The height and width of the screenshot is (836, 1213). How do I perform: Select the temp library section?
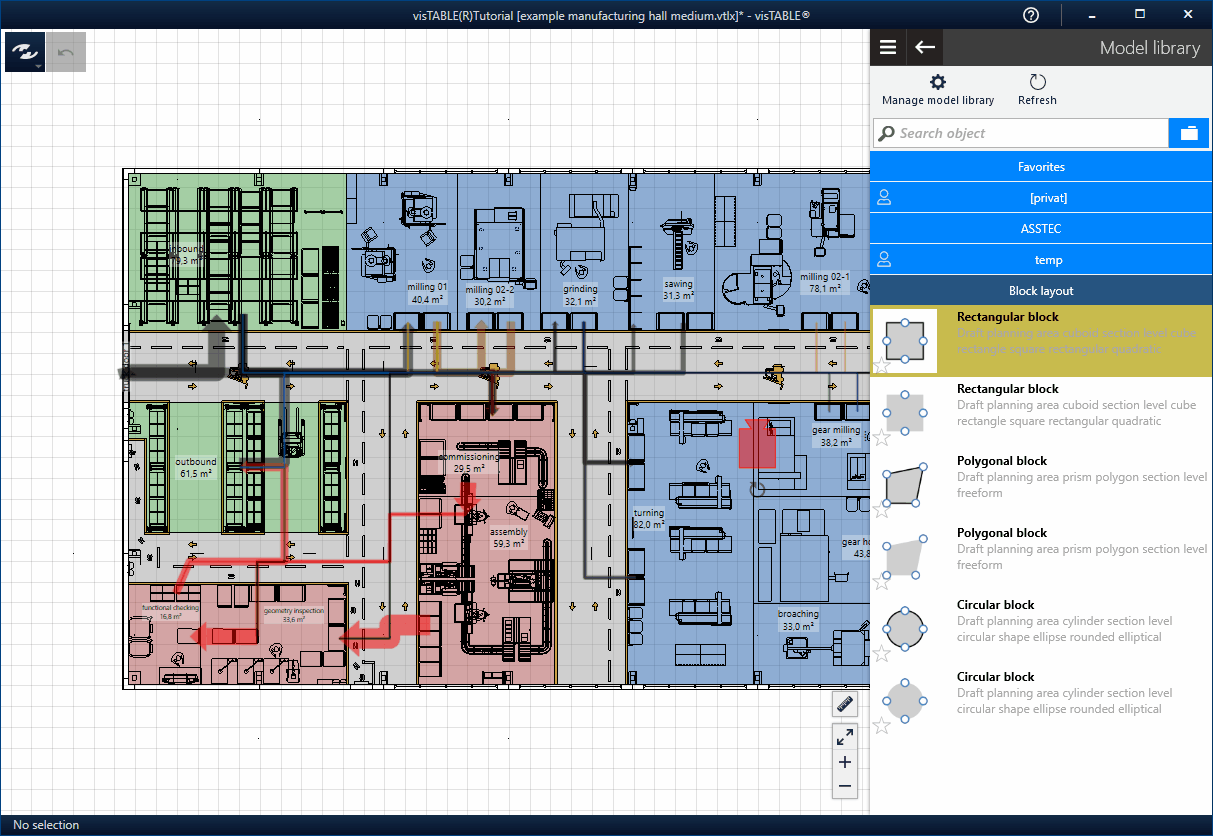click(x=1041, y=260)
